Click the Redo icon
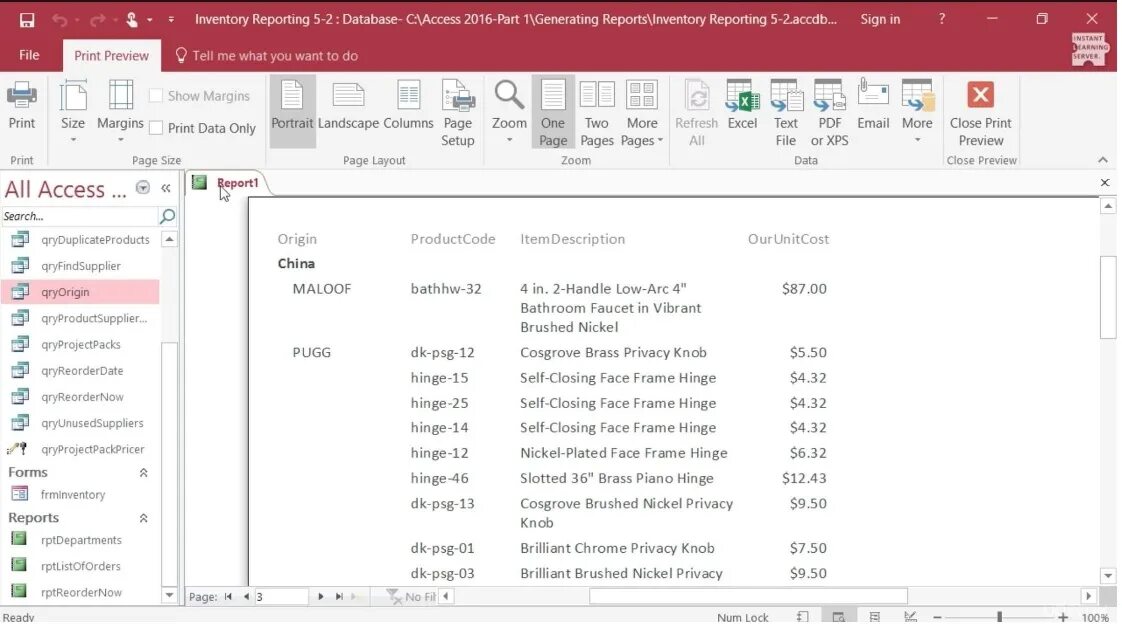 [x=97, y=20]
